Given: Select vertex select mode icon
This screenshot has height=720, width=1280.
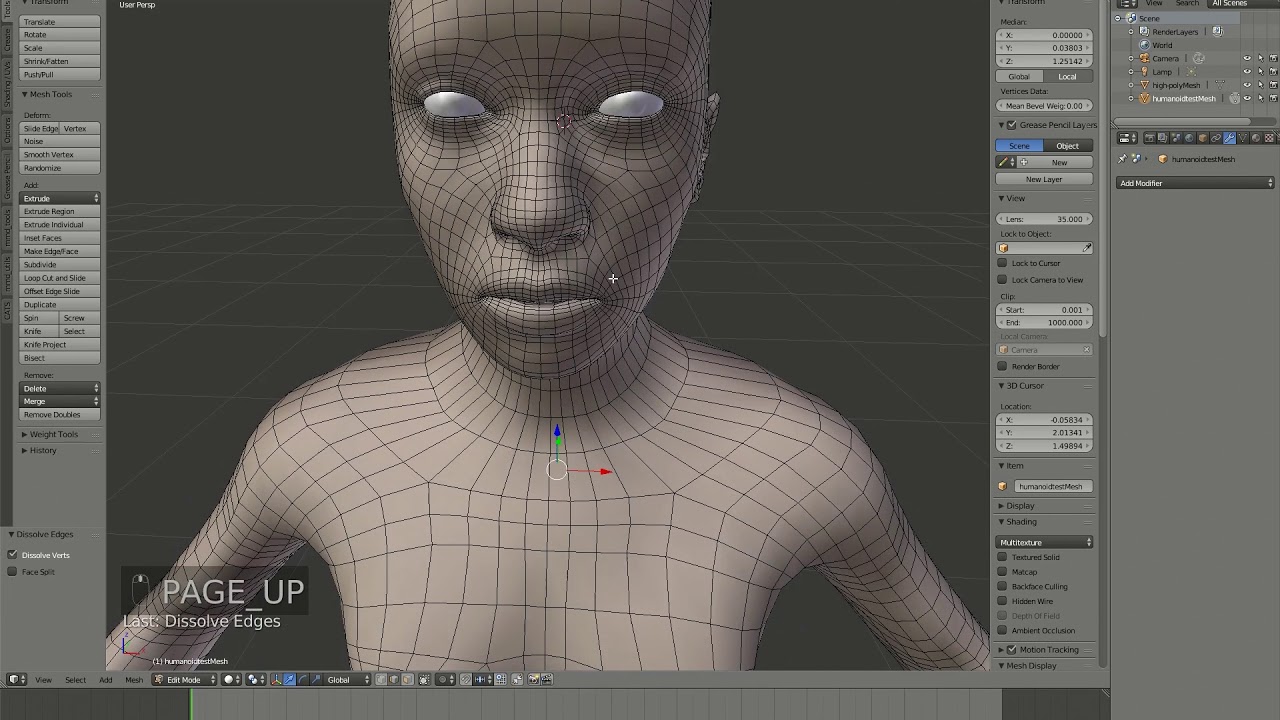Looking at the screenshot, I should coord(381,680).
